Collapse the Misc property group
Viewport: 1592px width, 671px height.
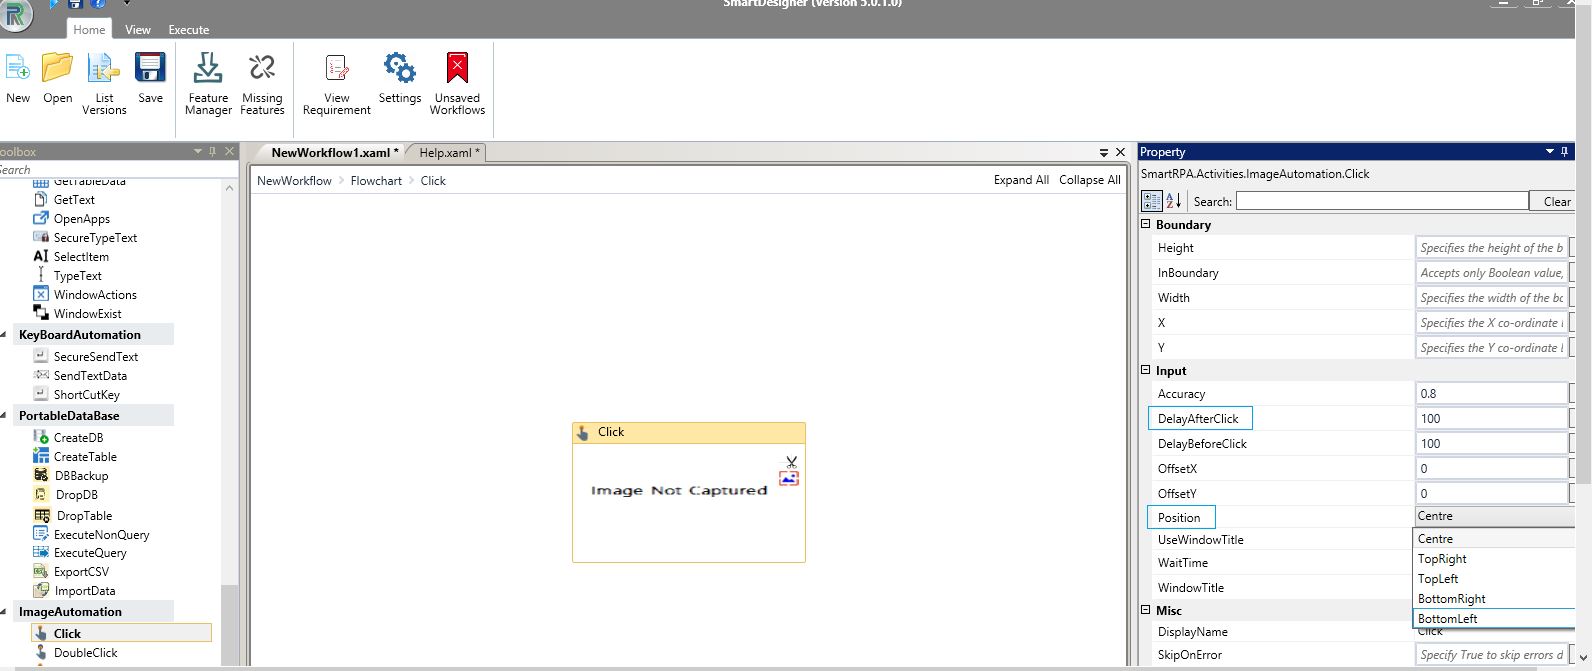click(1146, 610)
